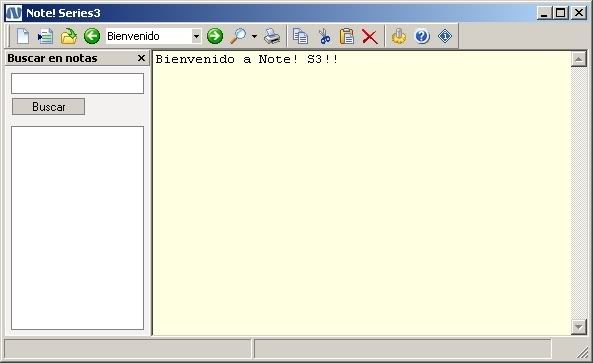Image resolution: width=593 pixels, height=363 pixels.
Task: Show about info diamond icon
Action: 445,36
